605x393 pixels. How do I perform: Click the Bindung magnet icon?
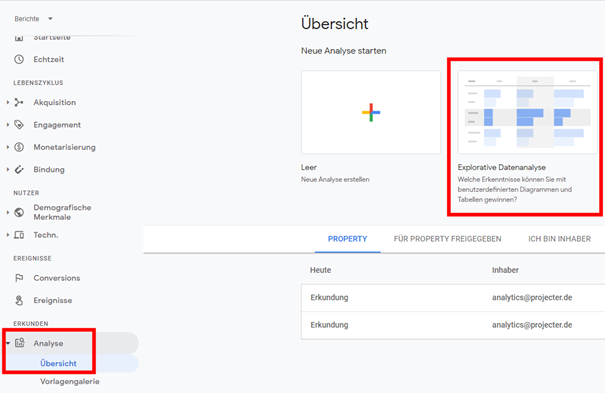pyautogui.click(x=19, y=169)
